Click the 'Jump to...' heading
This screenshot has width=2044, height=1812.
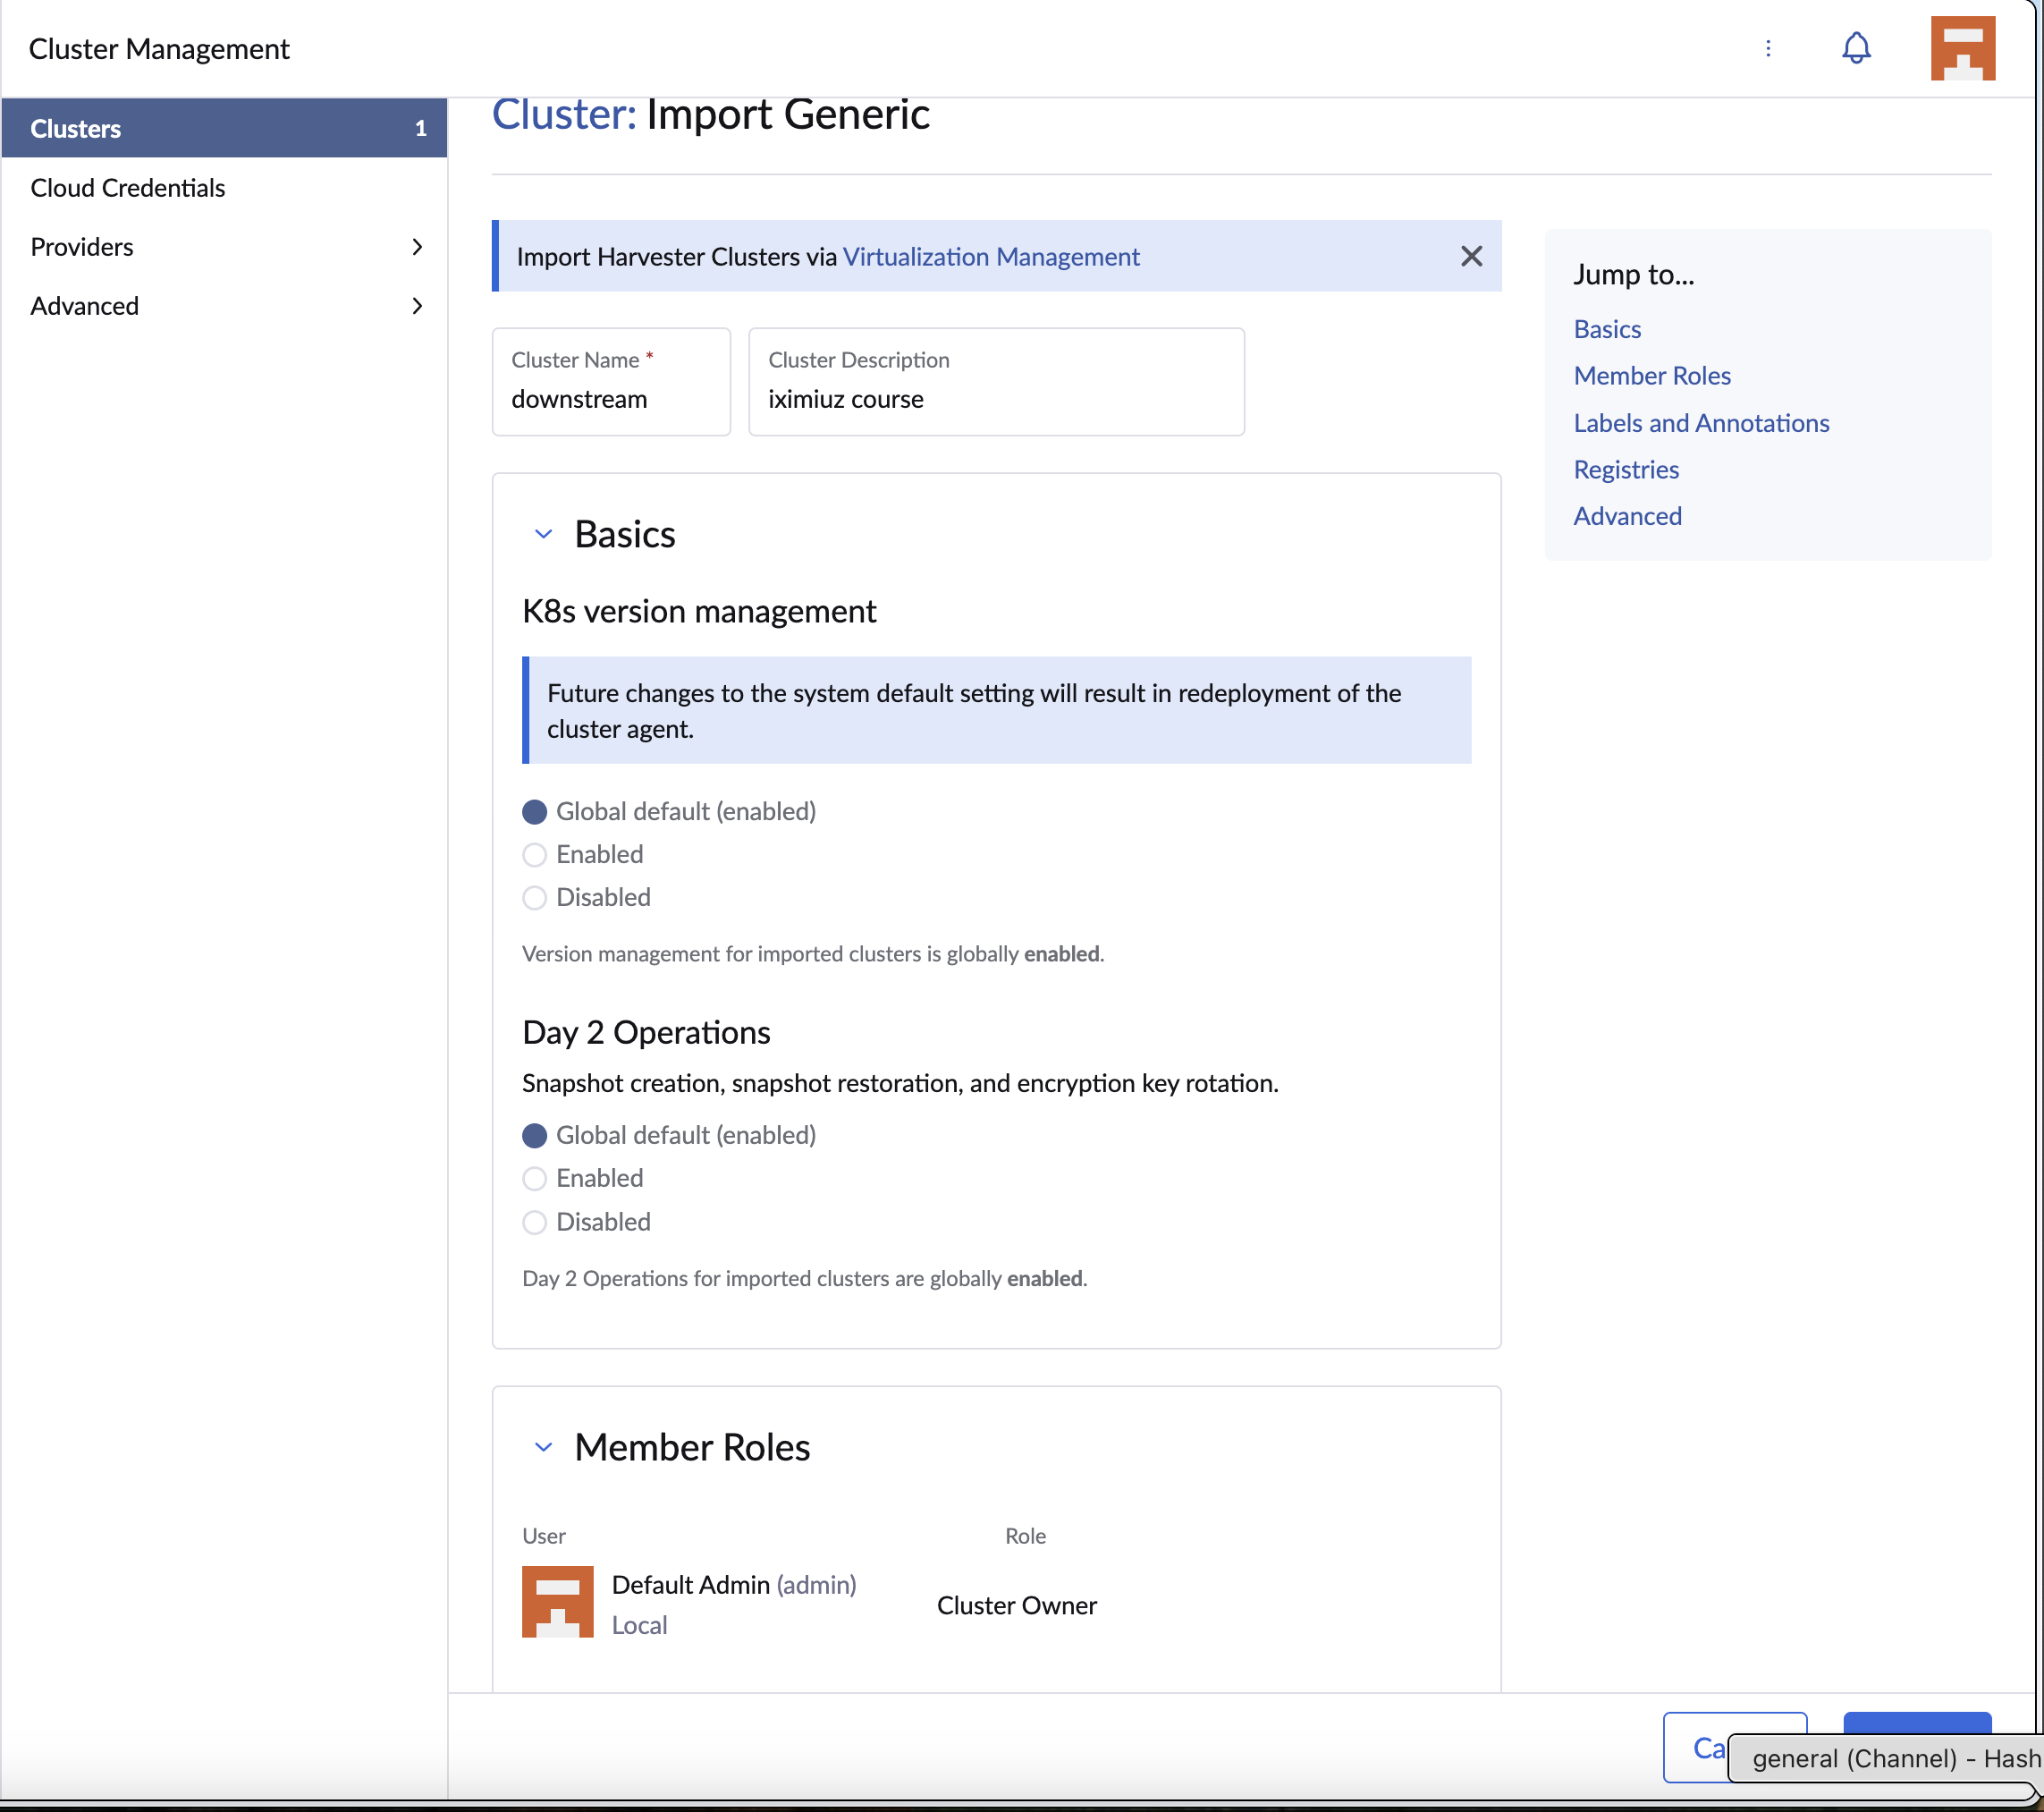[x=1633, y=274]
